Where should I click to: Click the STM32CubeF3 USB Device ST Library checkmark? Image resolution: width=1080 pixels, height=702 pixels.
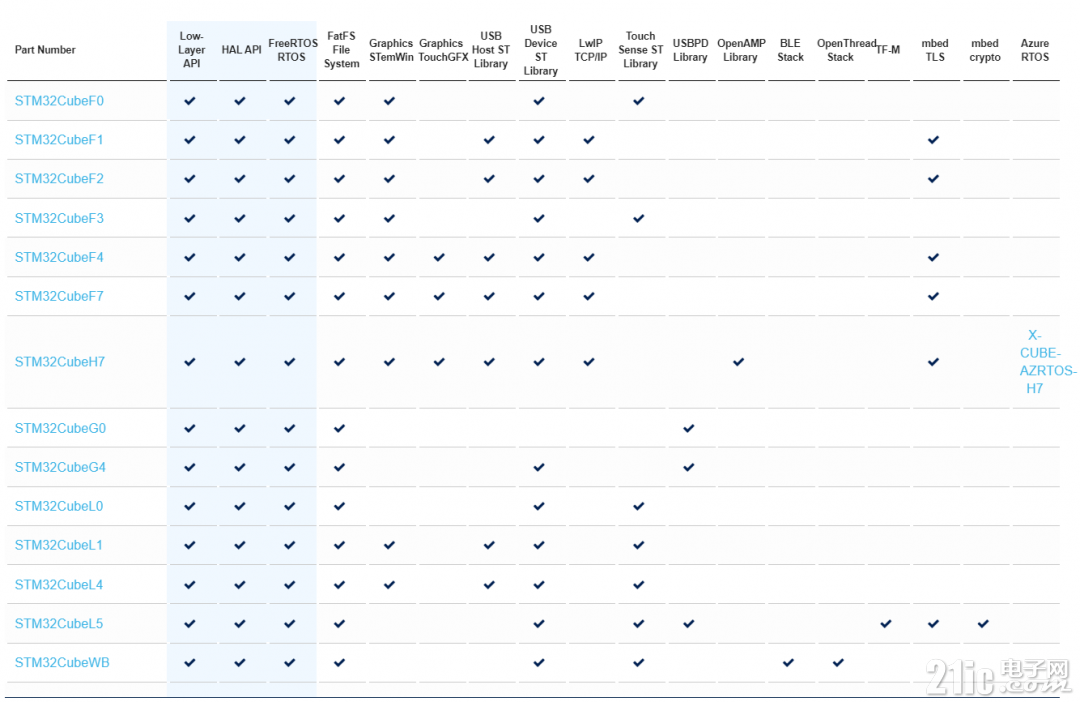(539, 218)
